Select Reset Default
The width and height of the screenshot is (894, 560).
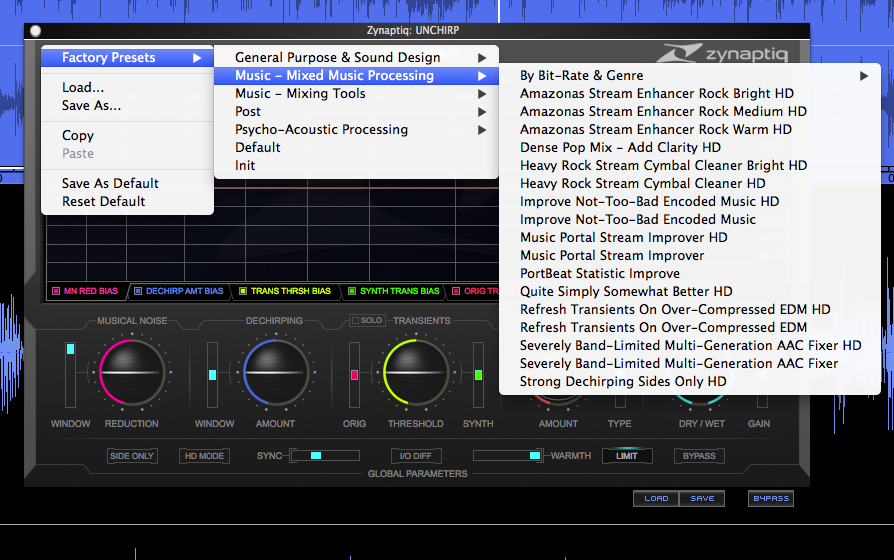pos(128,201)
